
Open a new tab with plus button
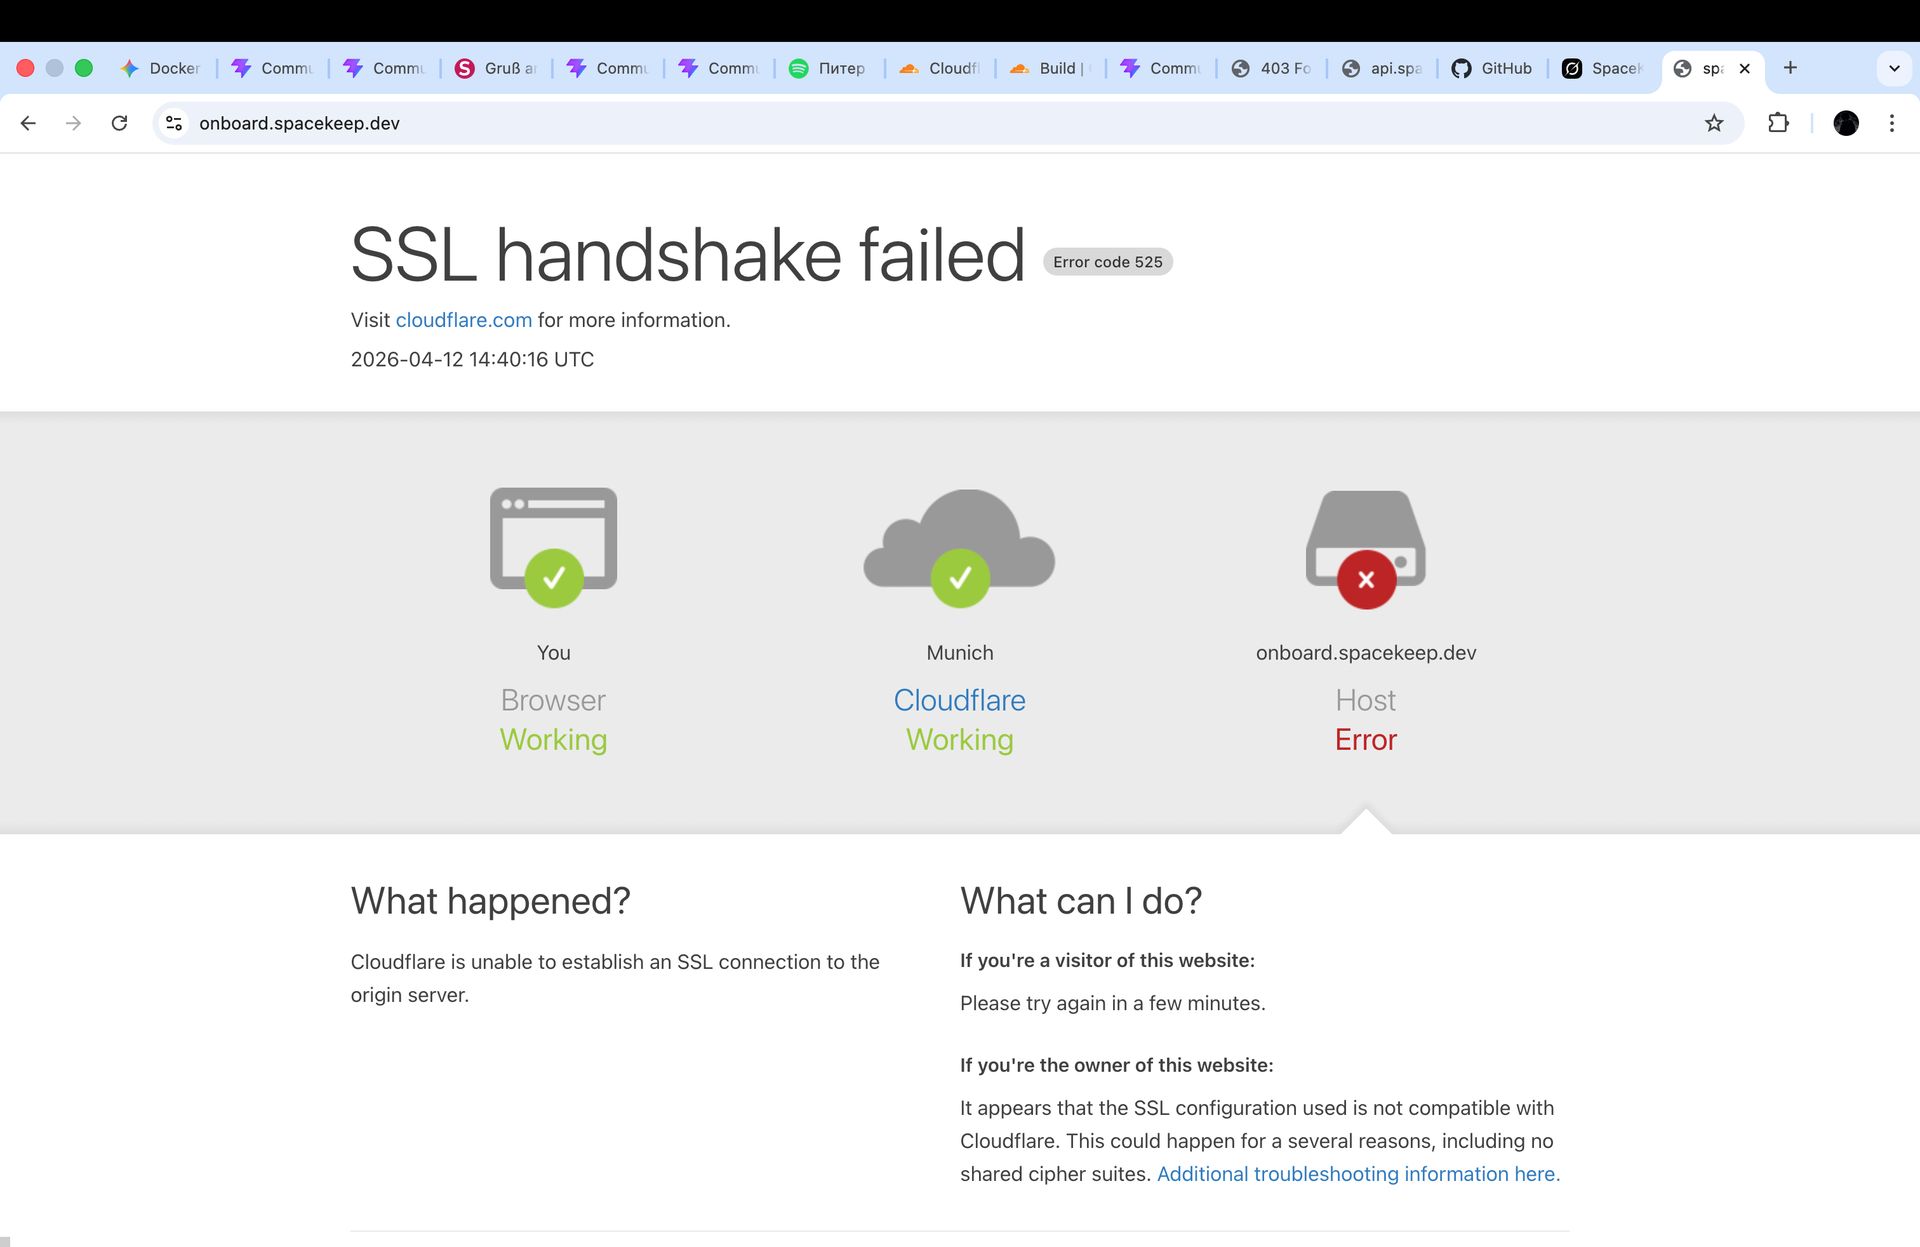1790,68
